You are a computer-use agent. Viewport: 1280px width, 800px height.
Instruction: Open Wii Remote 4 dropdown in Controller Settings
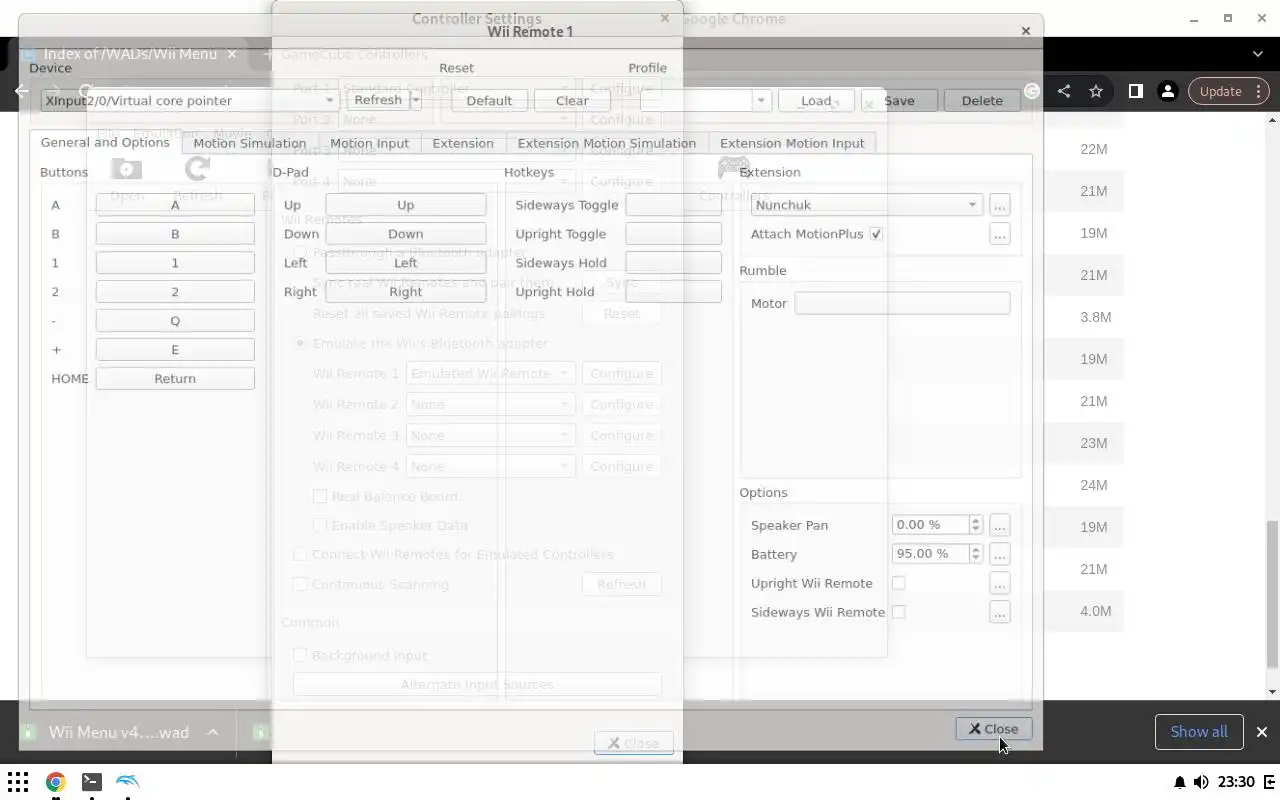490,466
